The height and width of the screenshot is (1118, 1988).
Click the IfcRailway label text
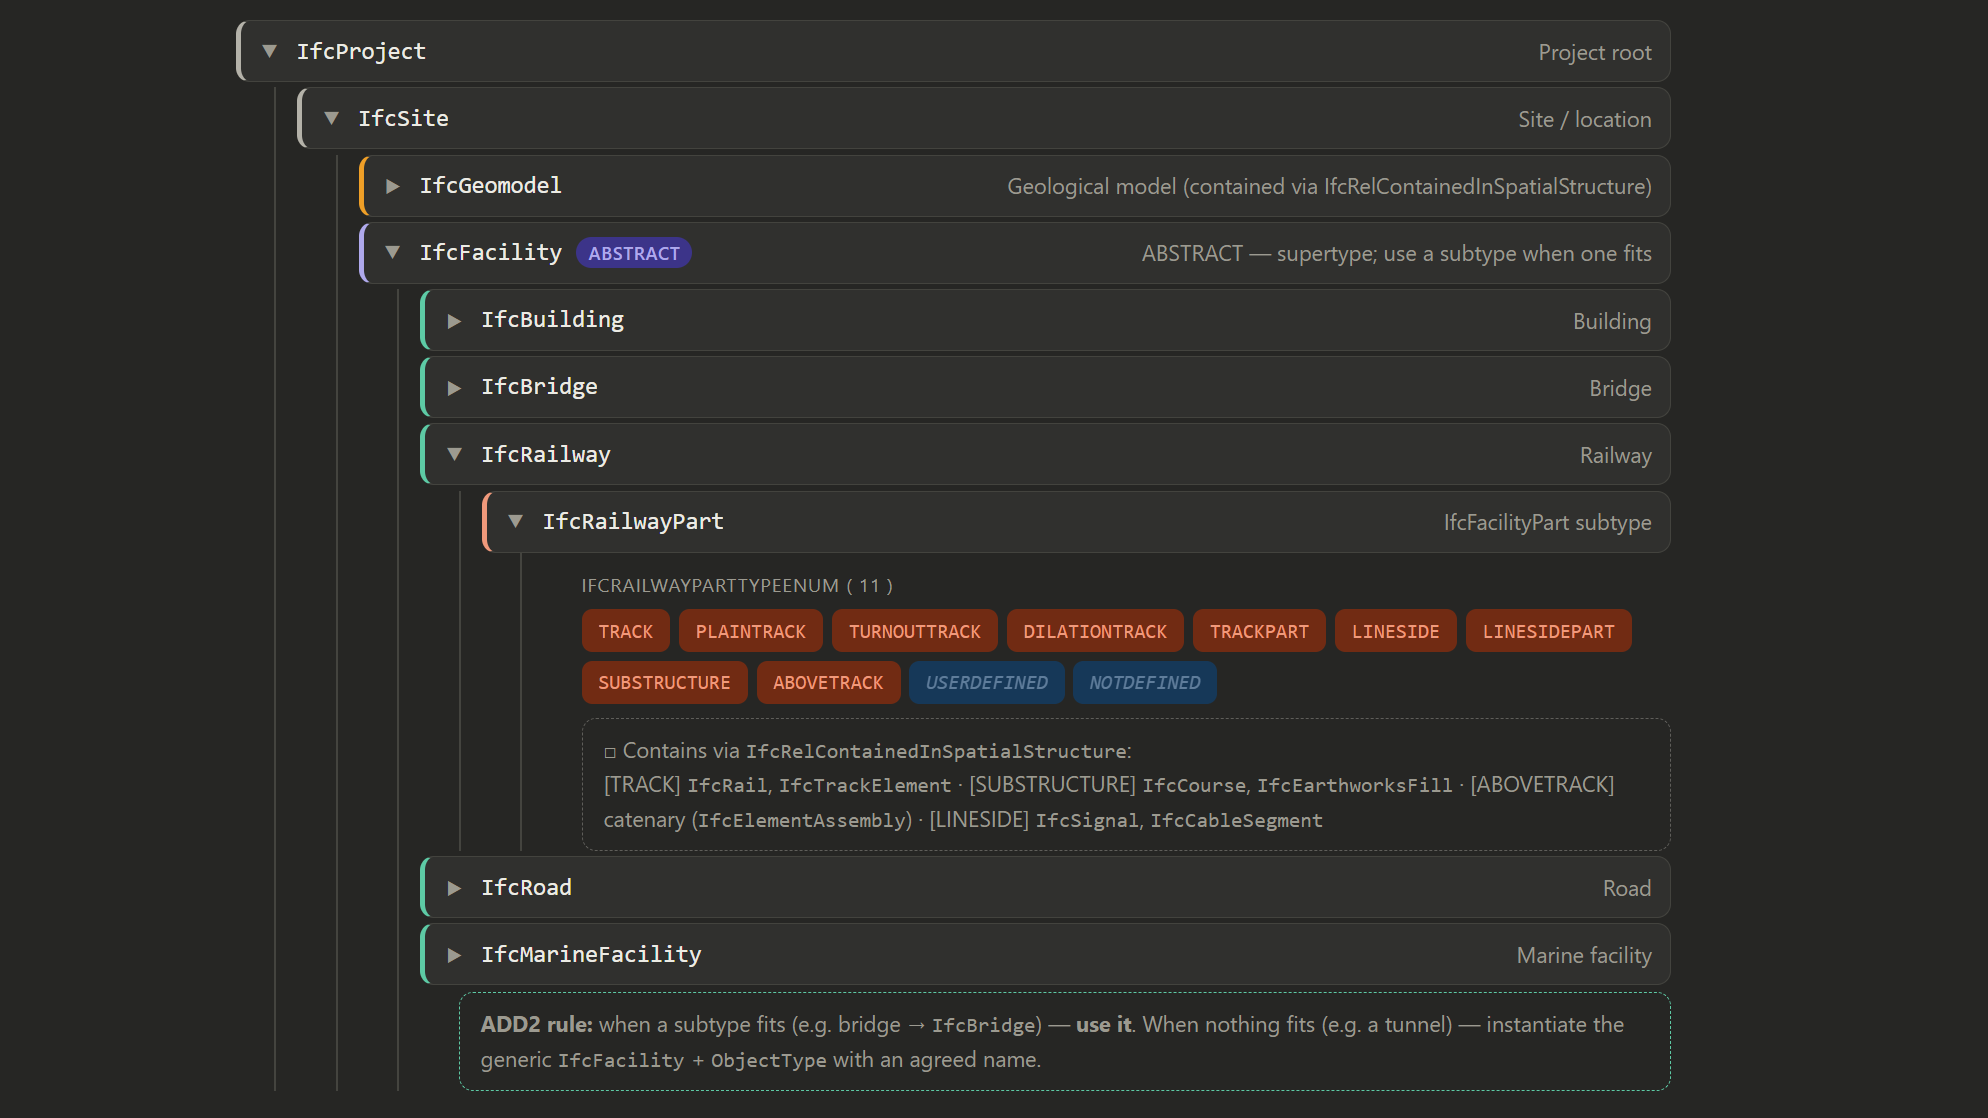point(545,454)
